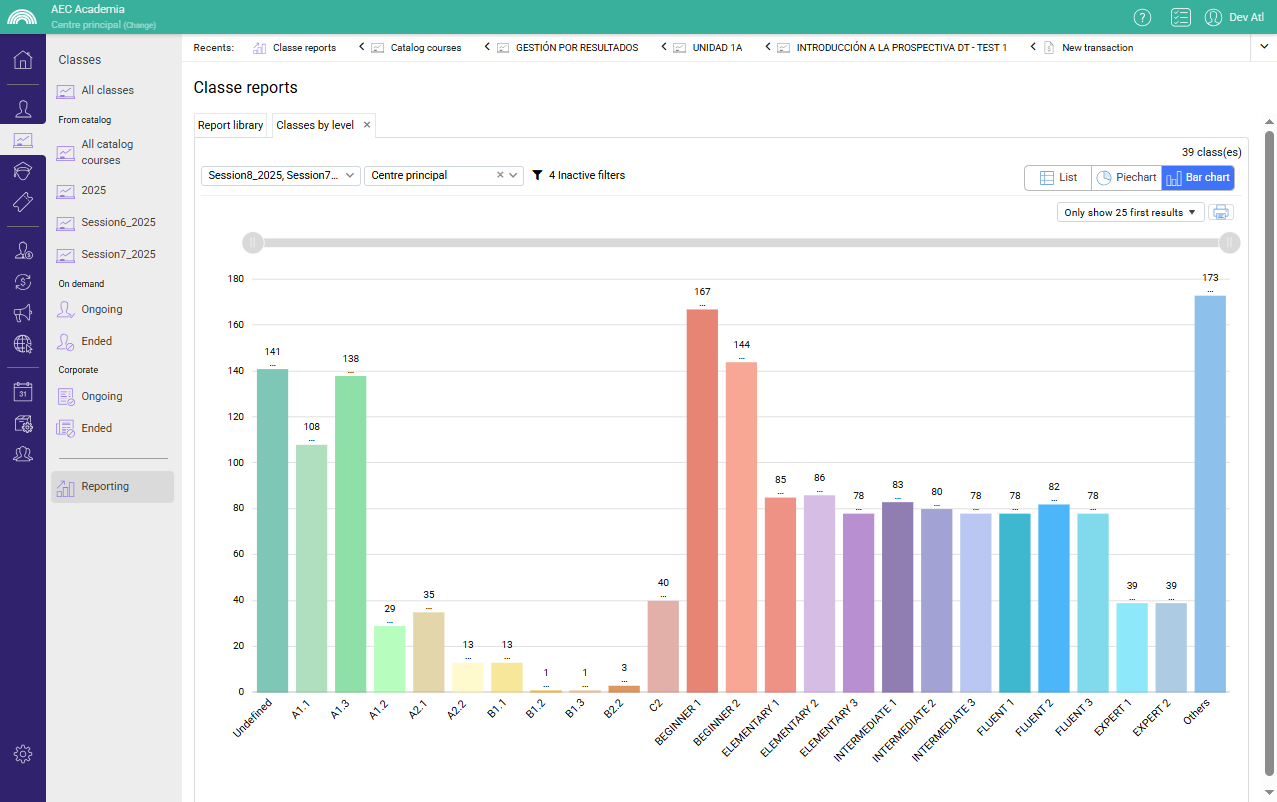
Task: Switch to the Report library tab
Action: click(230, 125)
